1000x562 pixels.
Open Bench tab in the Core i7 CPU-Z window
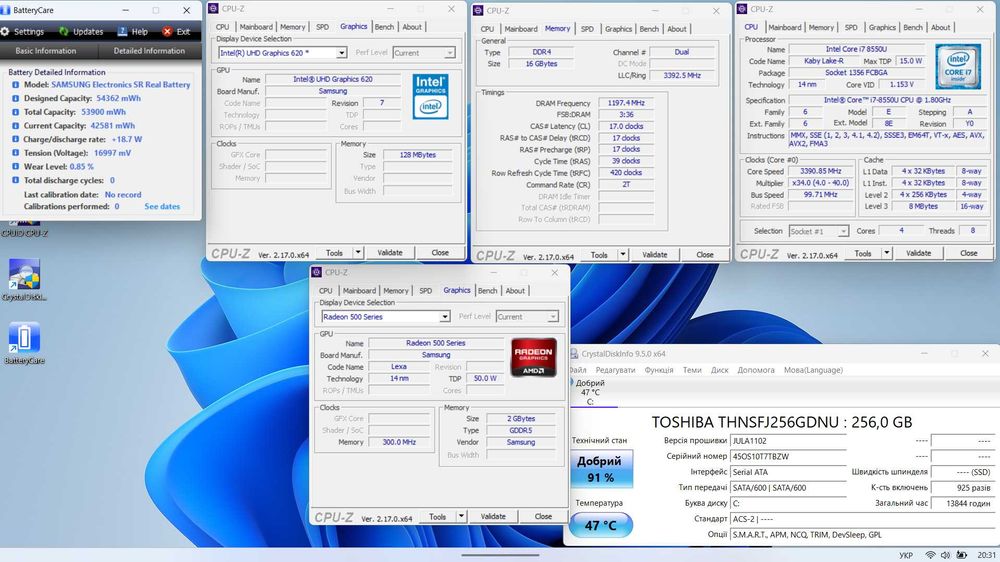(913, 27)
